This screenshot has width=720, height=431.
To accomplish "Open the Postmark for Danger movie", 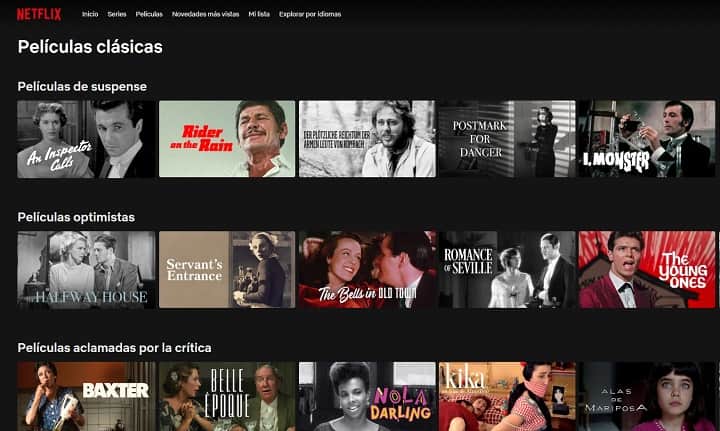I will (x=507, y=139).
